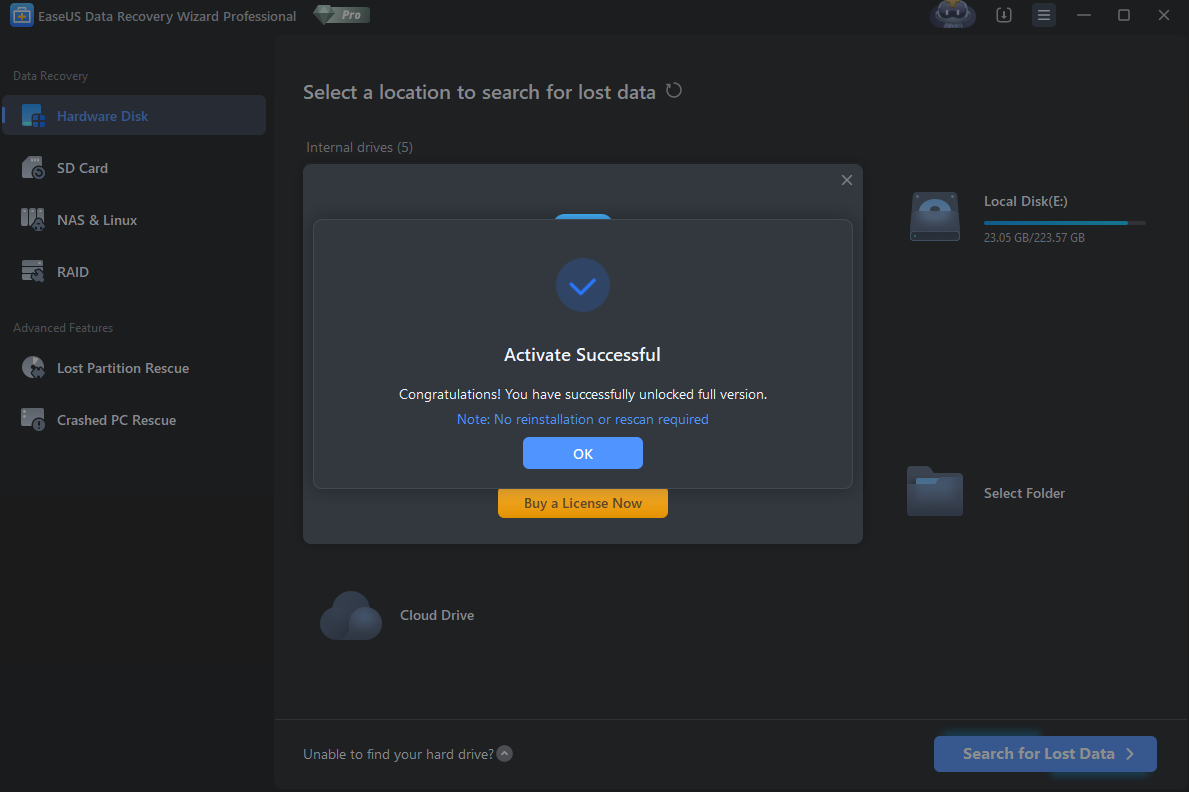Click the Lost Partition Rescue icon
Screen dimensions: 1189x792
[33, 367]
